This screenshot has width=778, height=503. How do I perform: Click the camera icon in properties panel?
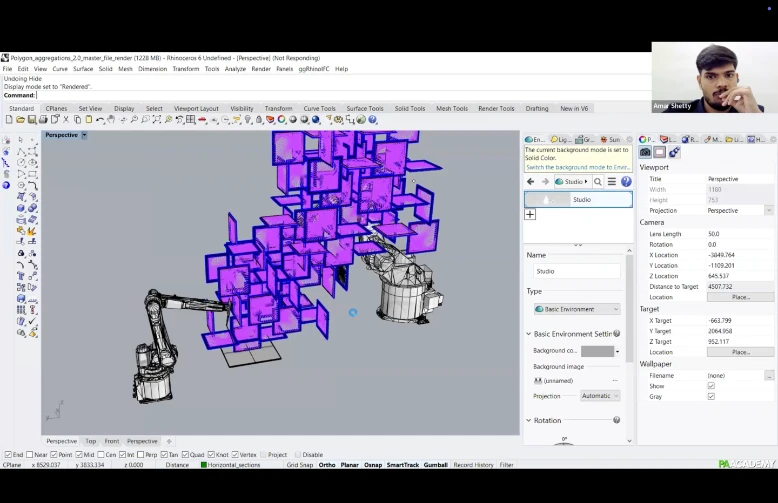click(x=645, y=153)
